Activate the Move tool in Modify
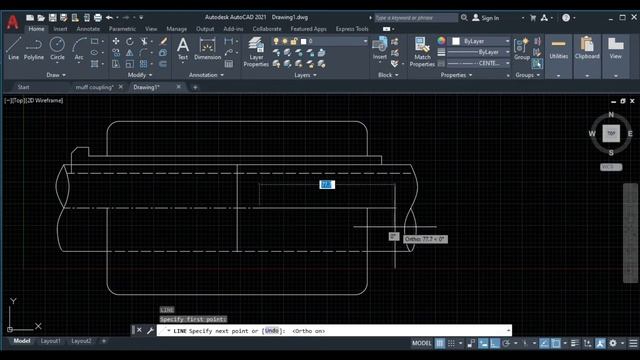 coord(116,41)
